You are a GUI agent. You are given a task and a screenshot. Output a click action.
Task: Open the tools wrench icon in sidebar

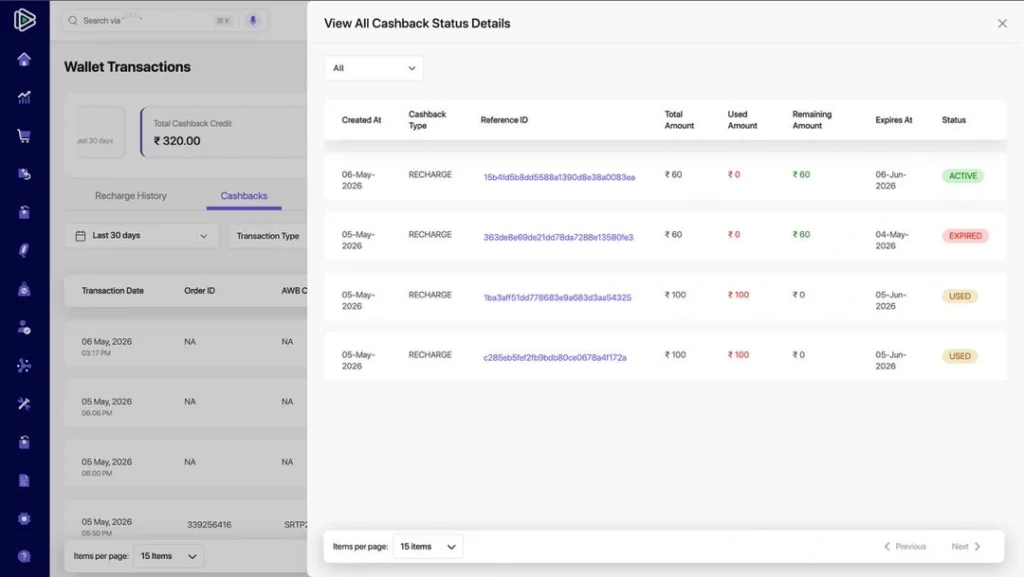(24, 403)
